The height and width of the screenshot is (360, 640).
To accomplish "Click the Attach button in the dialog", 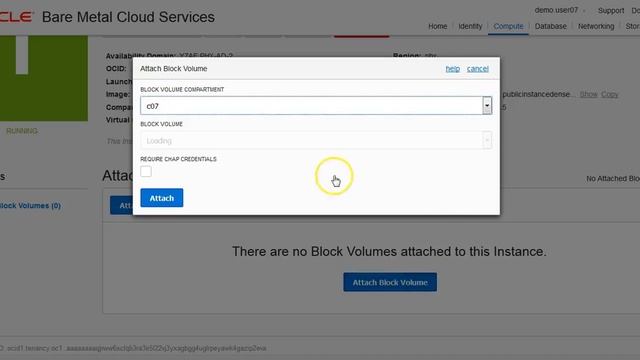I will click(x=162, y=198).
